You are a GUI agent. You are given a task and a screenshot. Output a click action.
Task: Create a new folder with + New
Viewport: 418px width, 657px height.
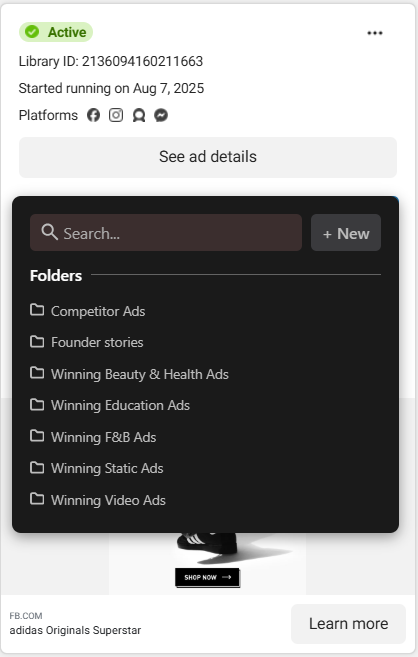(x=346, y=233)
